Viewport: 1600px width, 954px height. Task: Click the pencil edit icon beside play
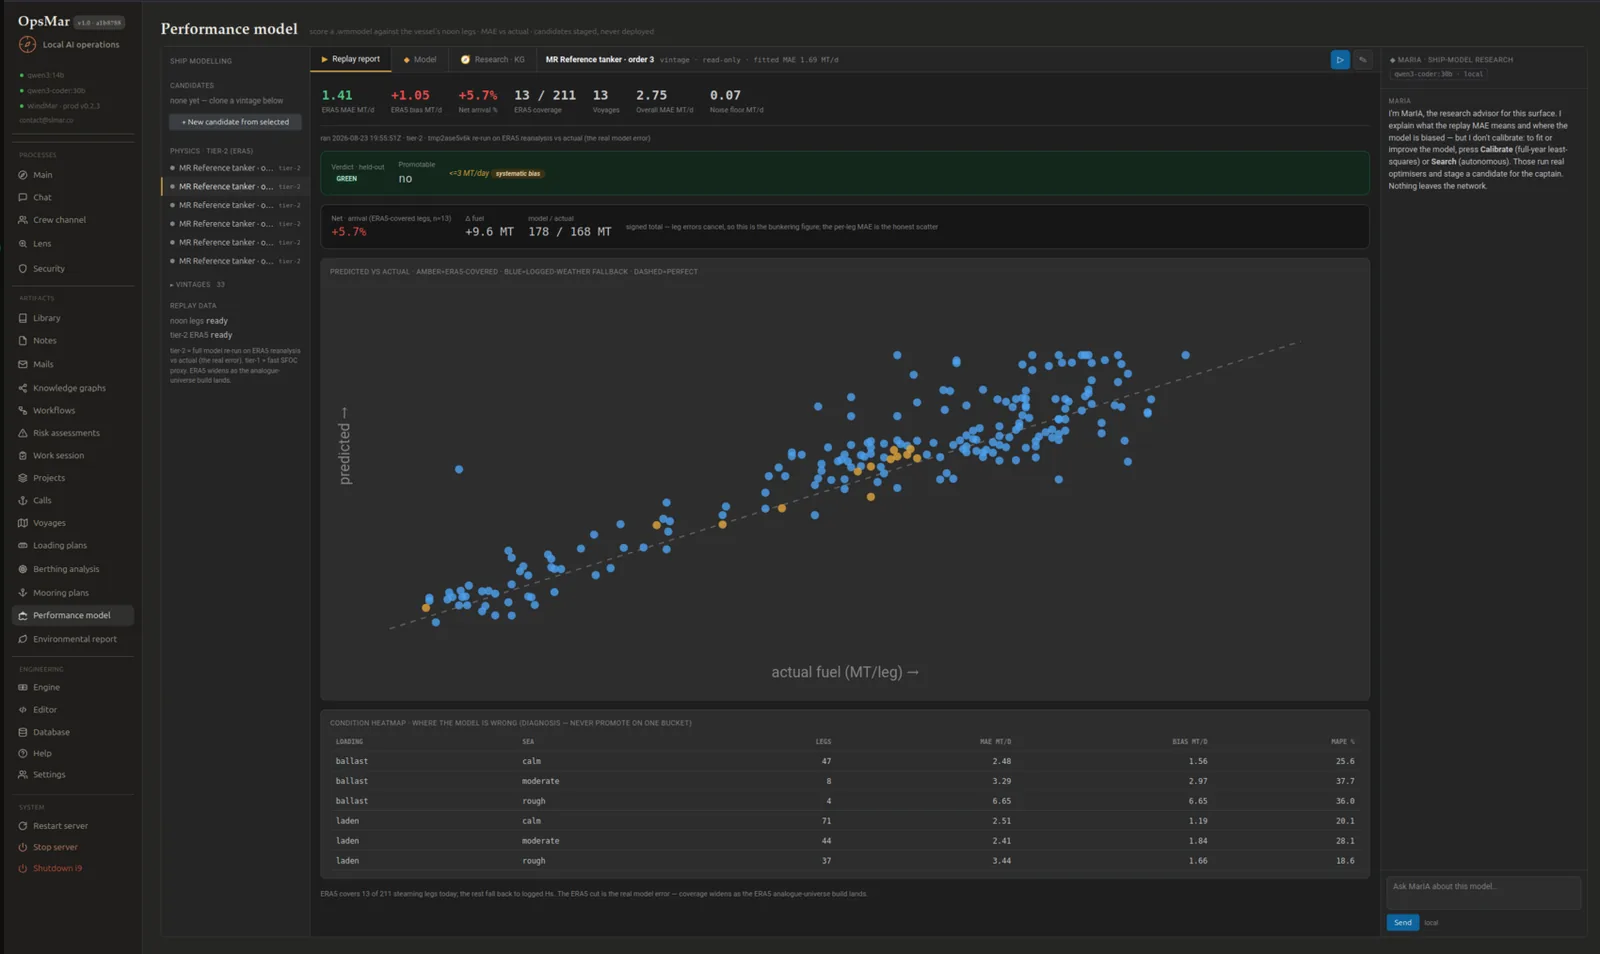[1362, 60]
